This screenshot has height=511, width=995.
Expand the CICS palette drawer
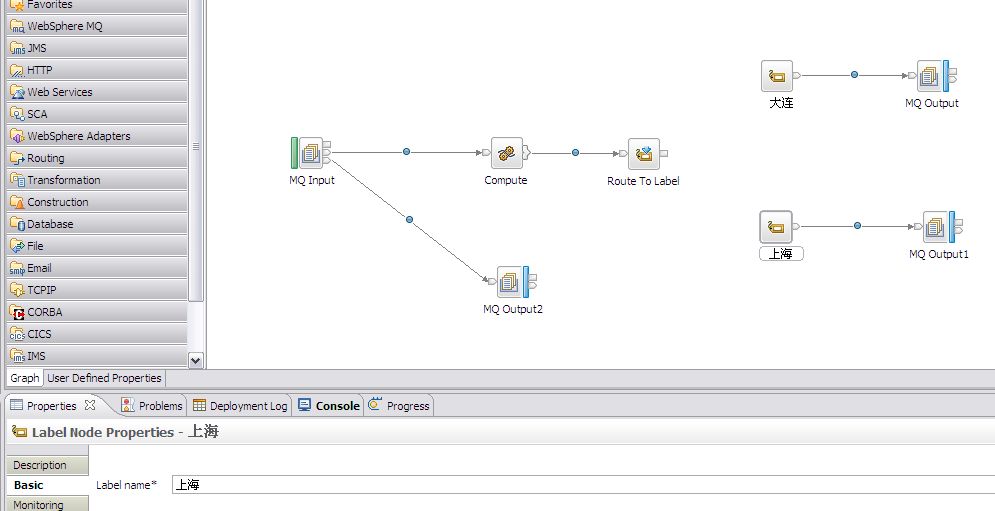pyautogui.click(x=96, y=334)
